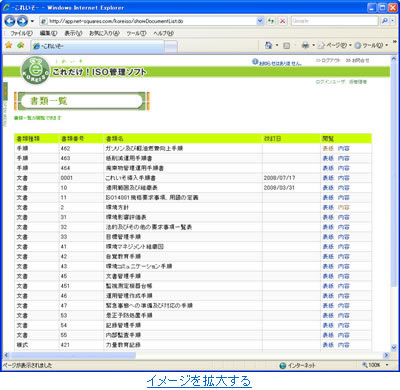Go back with the browser Back arrow

10,21
